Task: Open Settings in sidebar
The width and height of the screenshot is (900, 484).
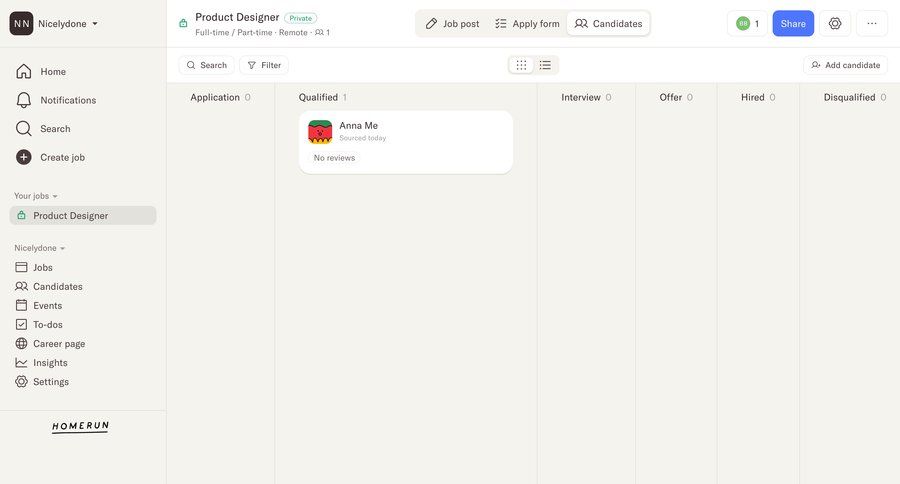Action: click(42, 382)
